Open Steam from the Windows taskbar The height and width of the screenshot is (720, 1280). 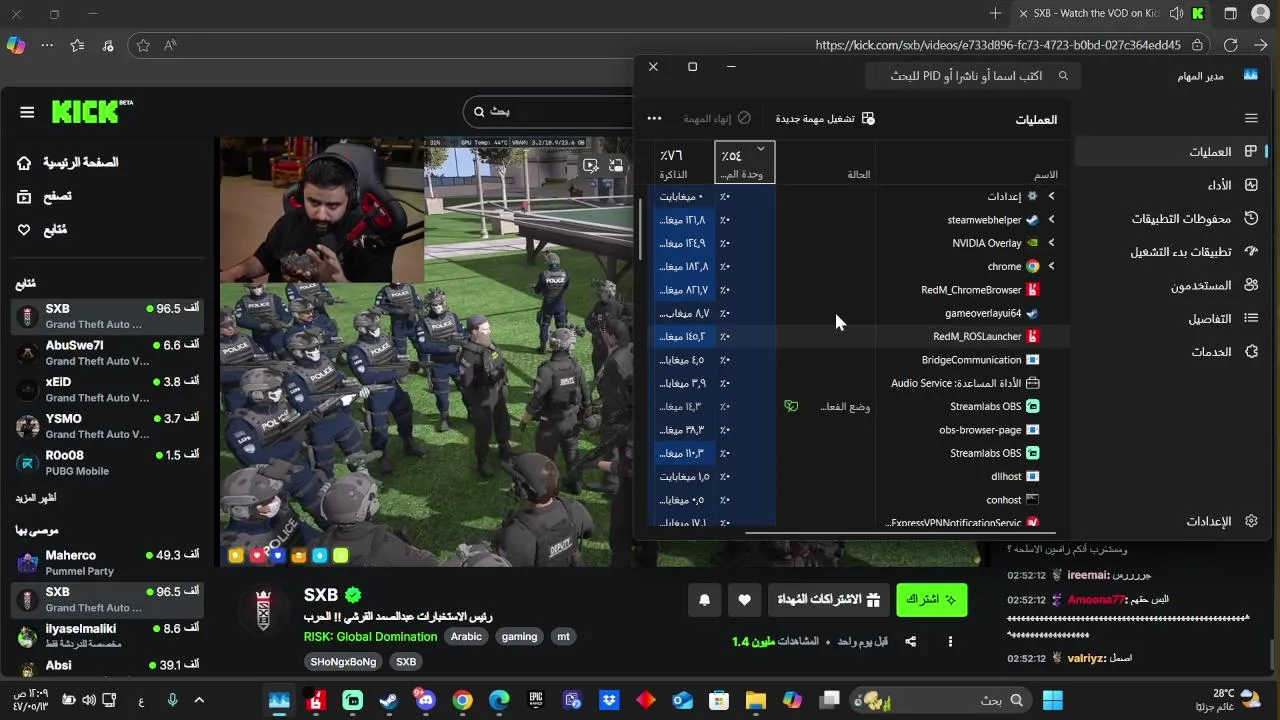(389, 700)
